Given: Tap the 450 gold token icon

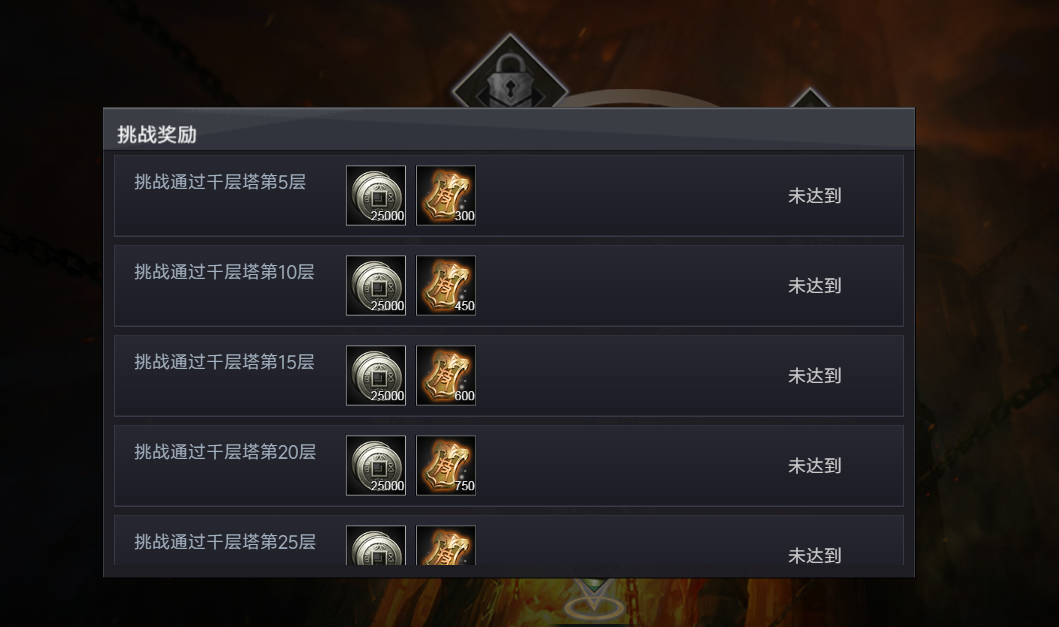Looking at the screenshot, I should (x=446, y=285).
